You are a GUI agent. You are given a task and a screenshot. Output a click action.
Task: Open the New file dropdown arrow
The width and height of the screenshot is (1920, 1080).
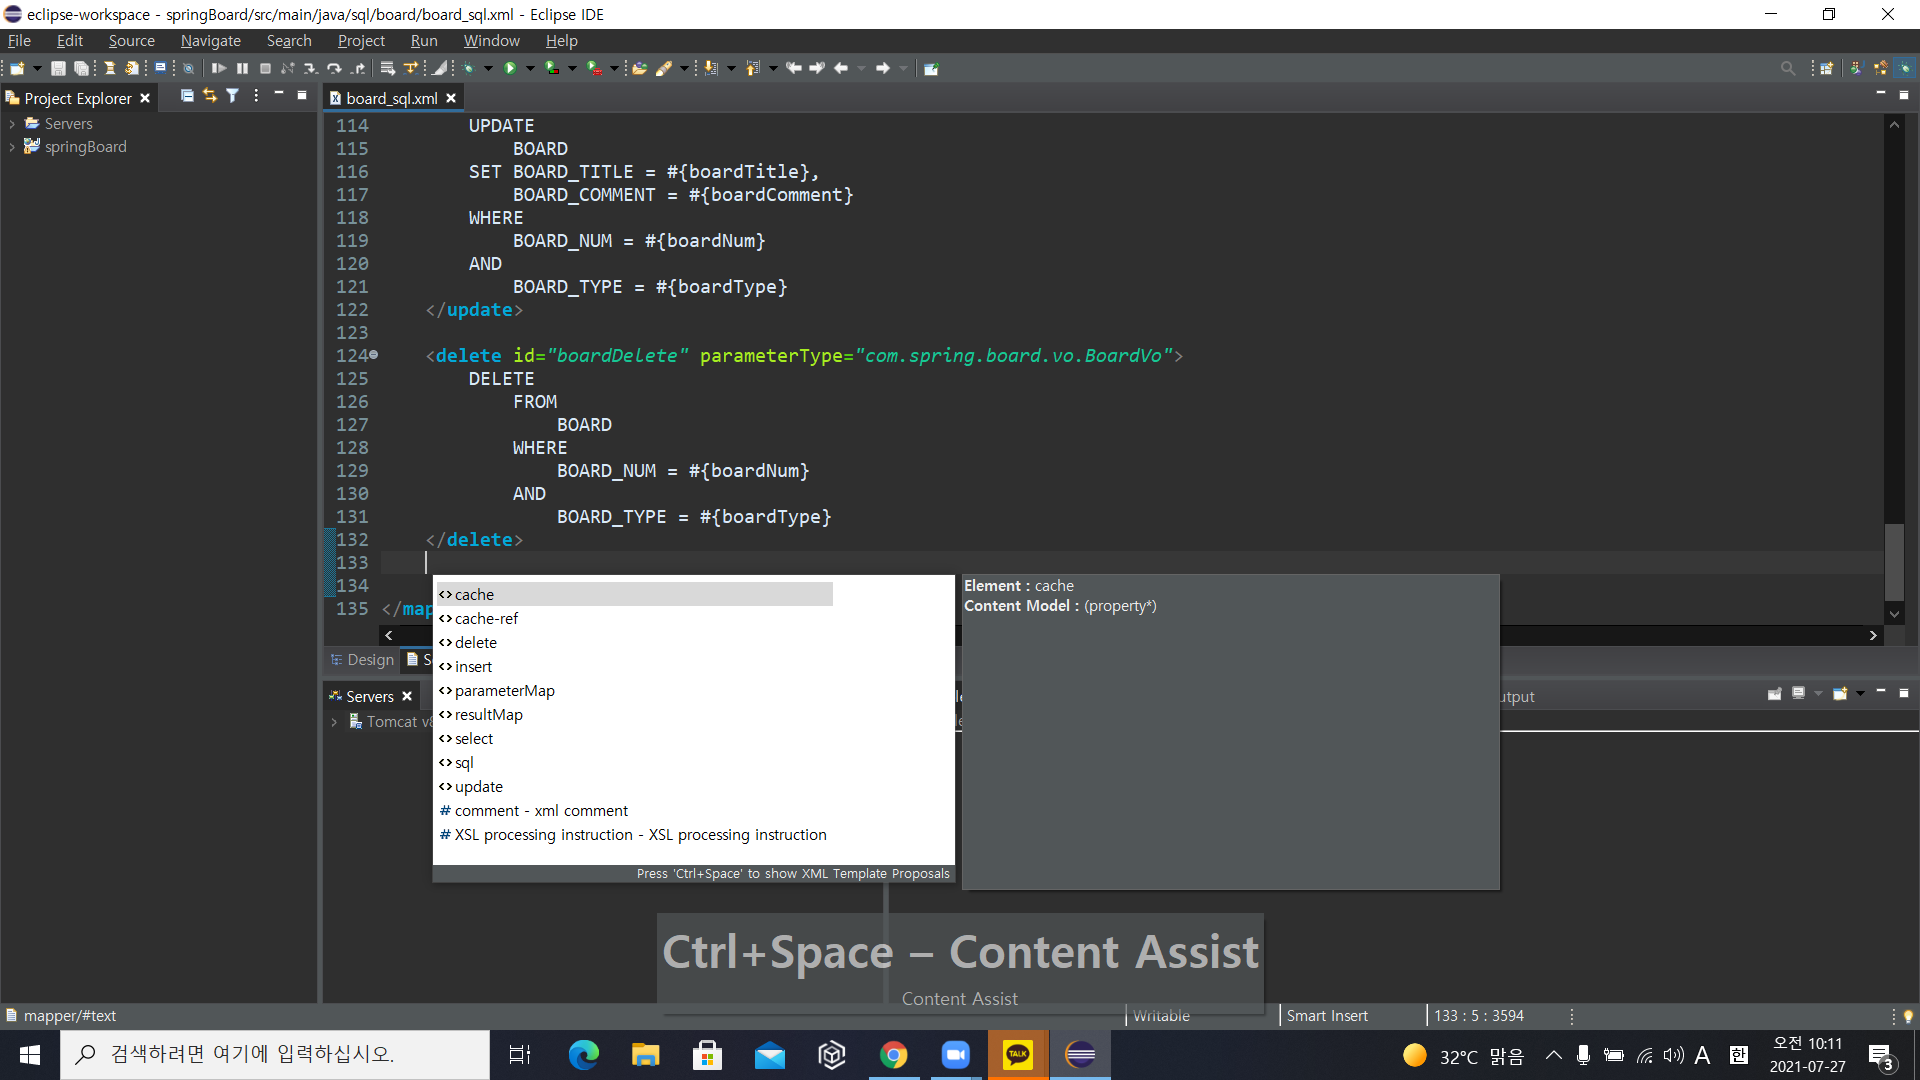click(x=37, y=68)
